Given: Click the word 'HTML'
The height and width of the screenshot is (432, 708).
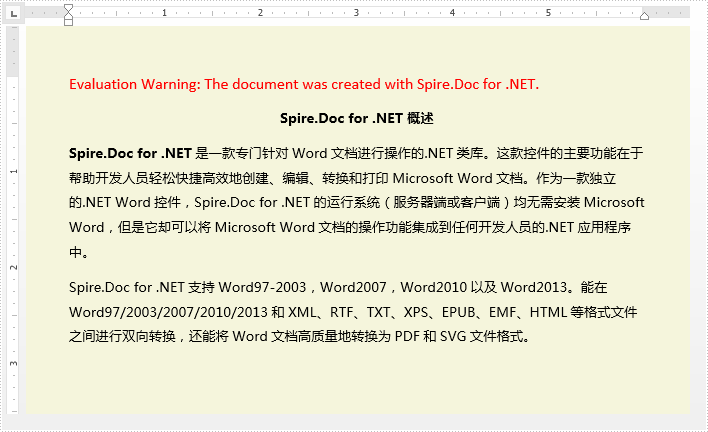Looking at the screenshot, I should click(548, 312).
